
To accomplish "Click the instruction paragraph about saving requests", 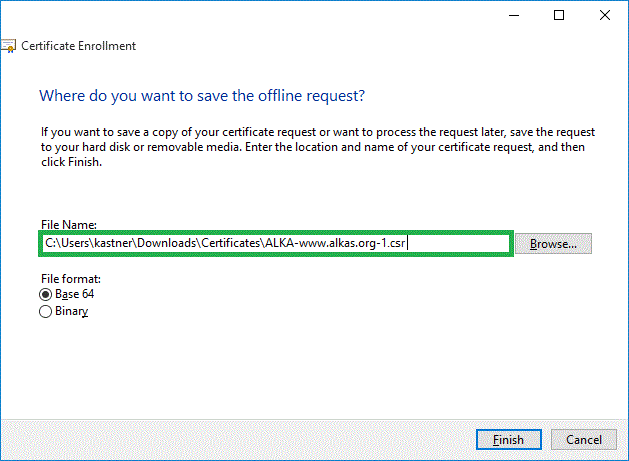I will 312,146.
